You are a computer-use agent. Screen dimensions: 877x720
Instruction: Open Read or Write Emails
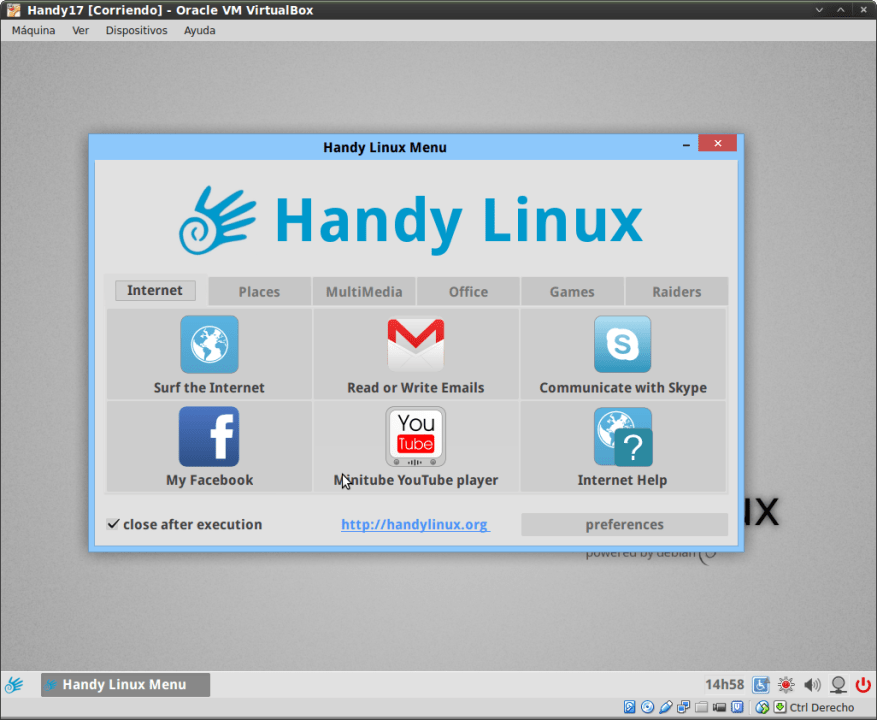415,343
